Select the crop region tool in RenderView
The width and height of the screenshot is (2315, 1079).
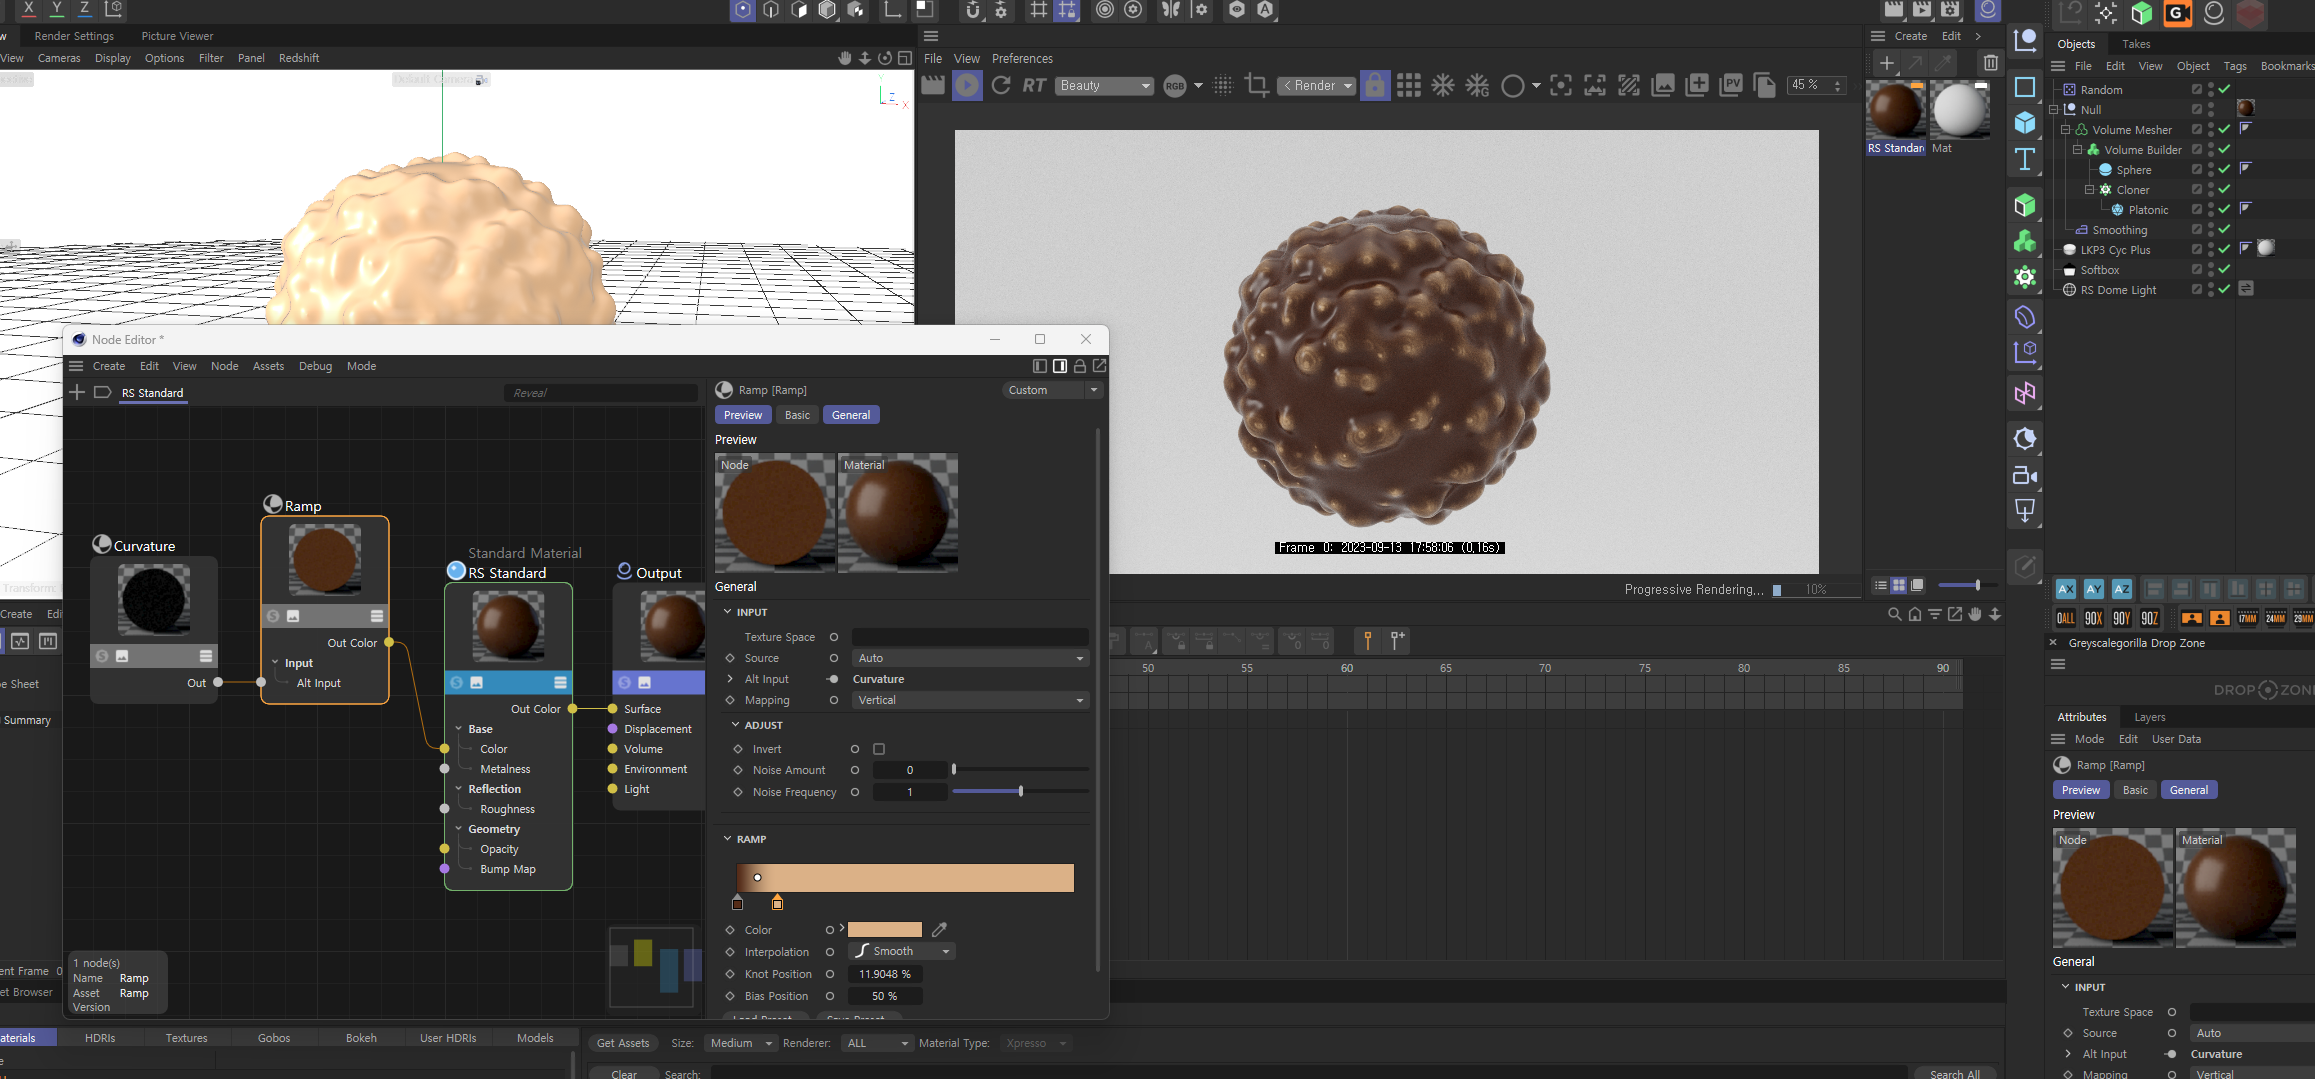point(1257,86)
